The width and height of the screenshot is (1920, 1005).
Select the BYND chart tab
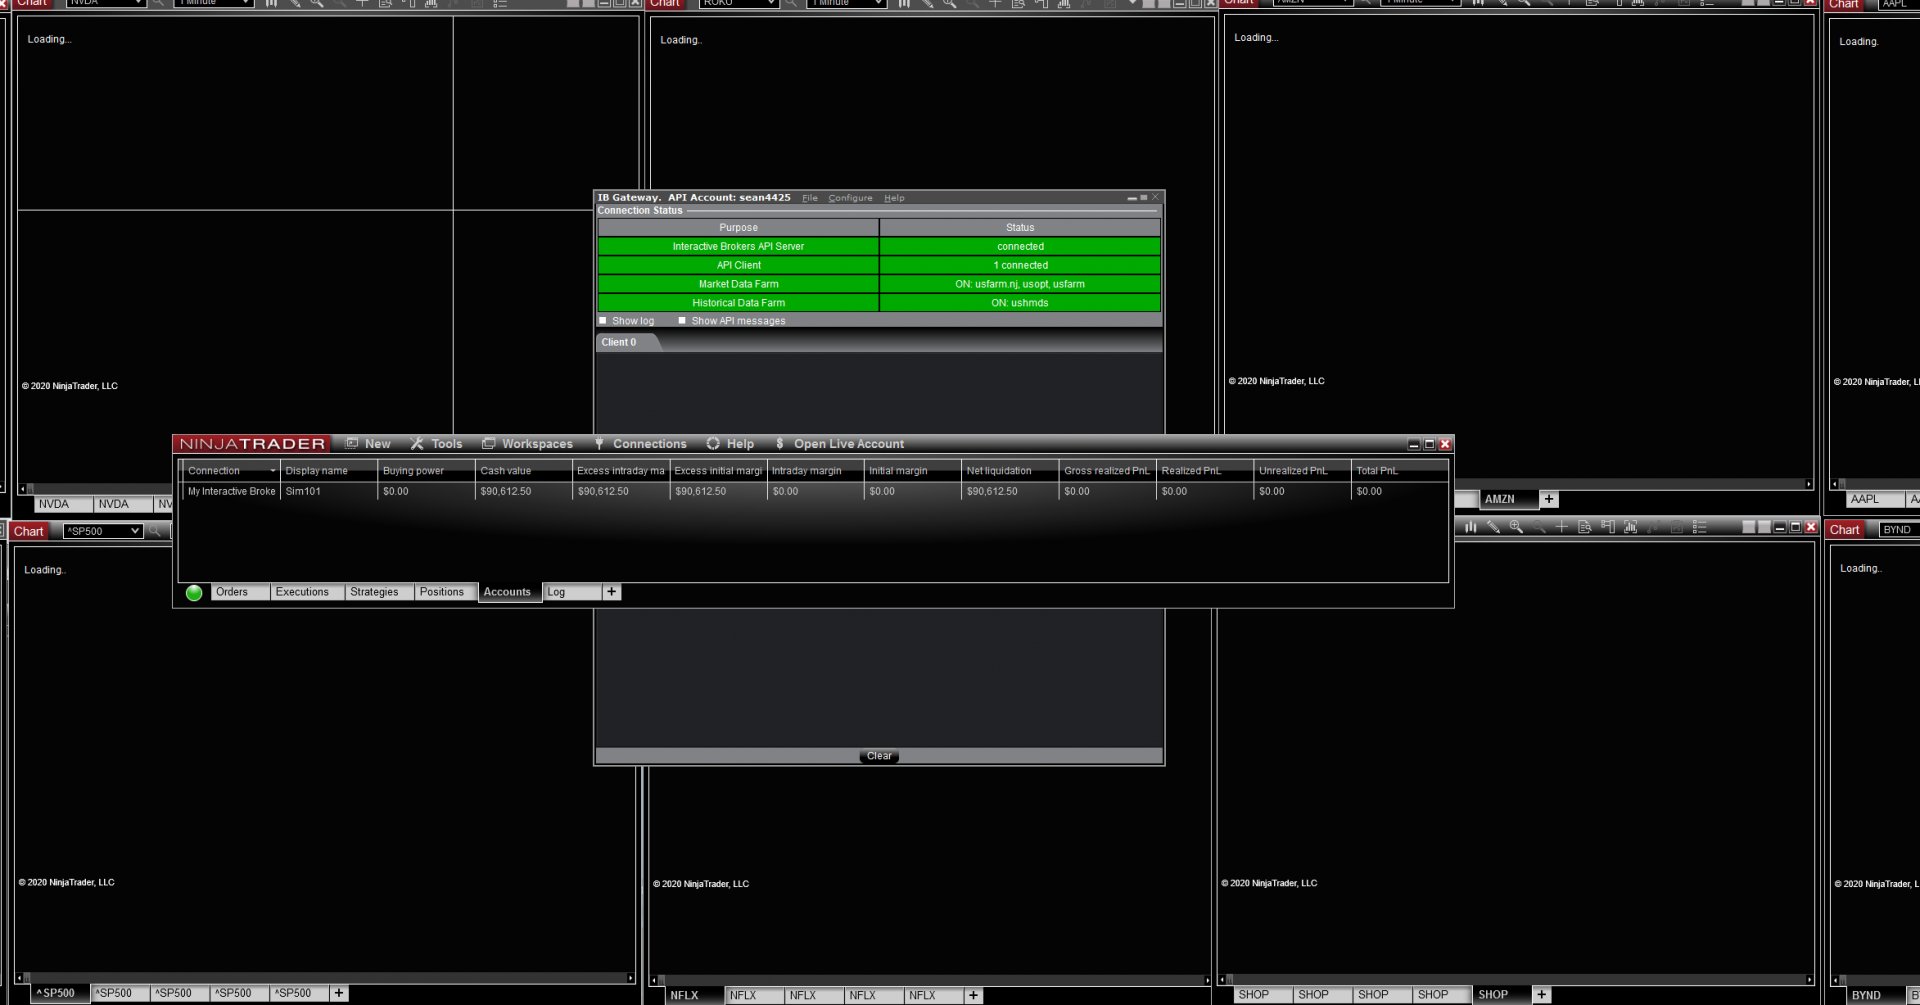1876,995
